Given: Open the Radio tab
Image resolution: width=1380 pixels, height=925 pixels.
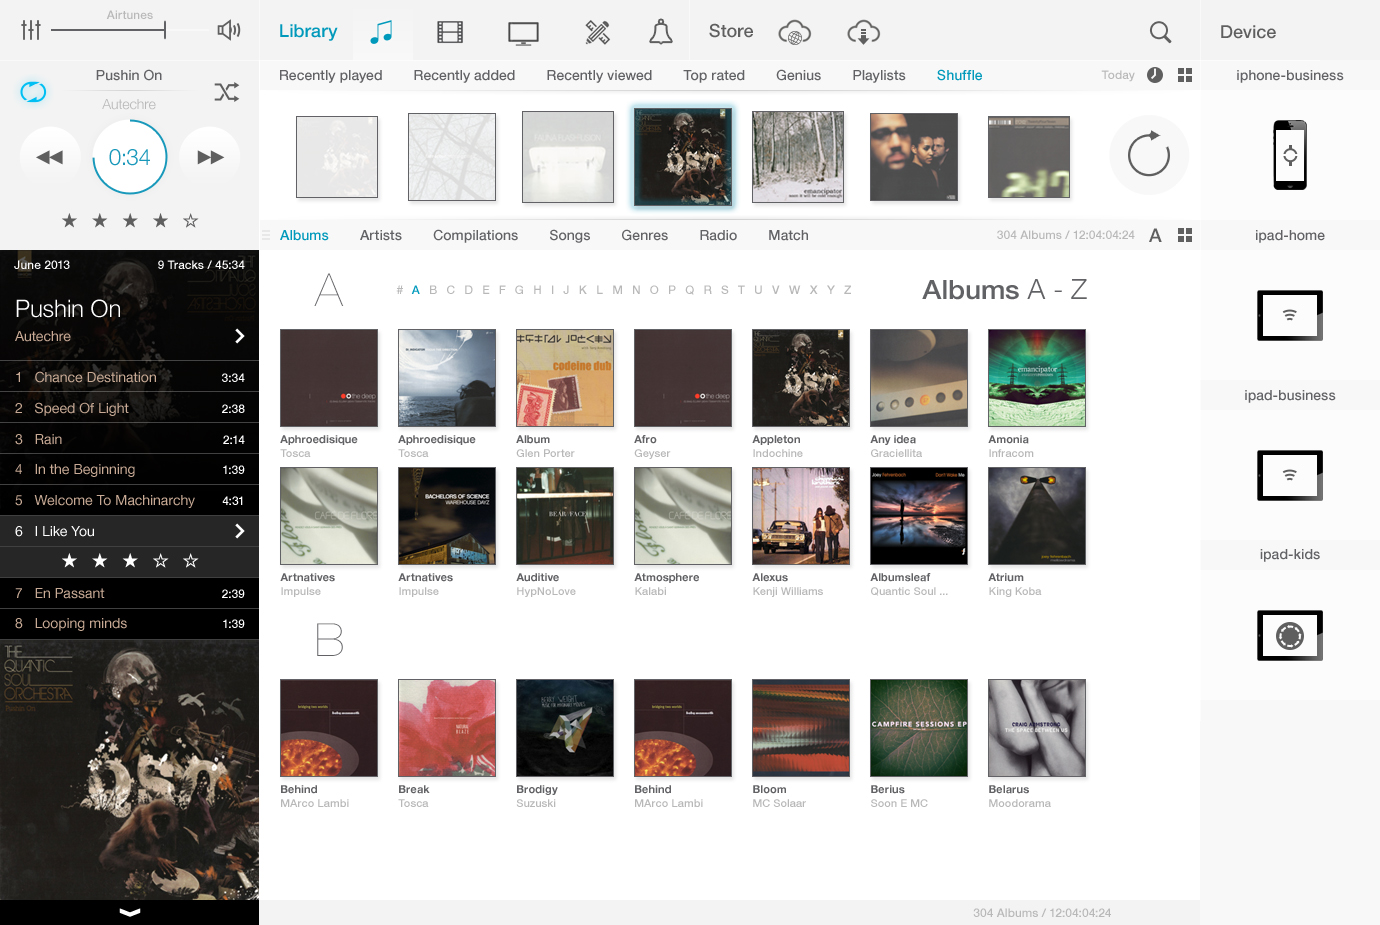Looking at the screenshot, I should pos(718,235).
